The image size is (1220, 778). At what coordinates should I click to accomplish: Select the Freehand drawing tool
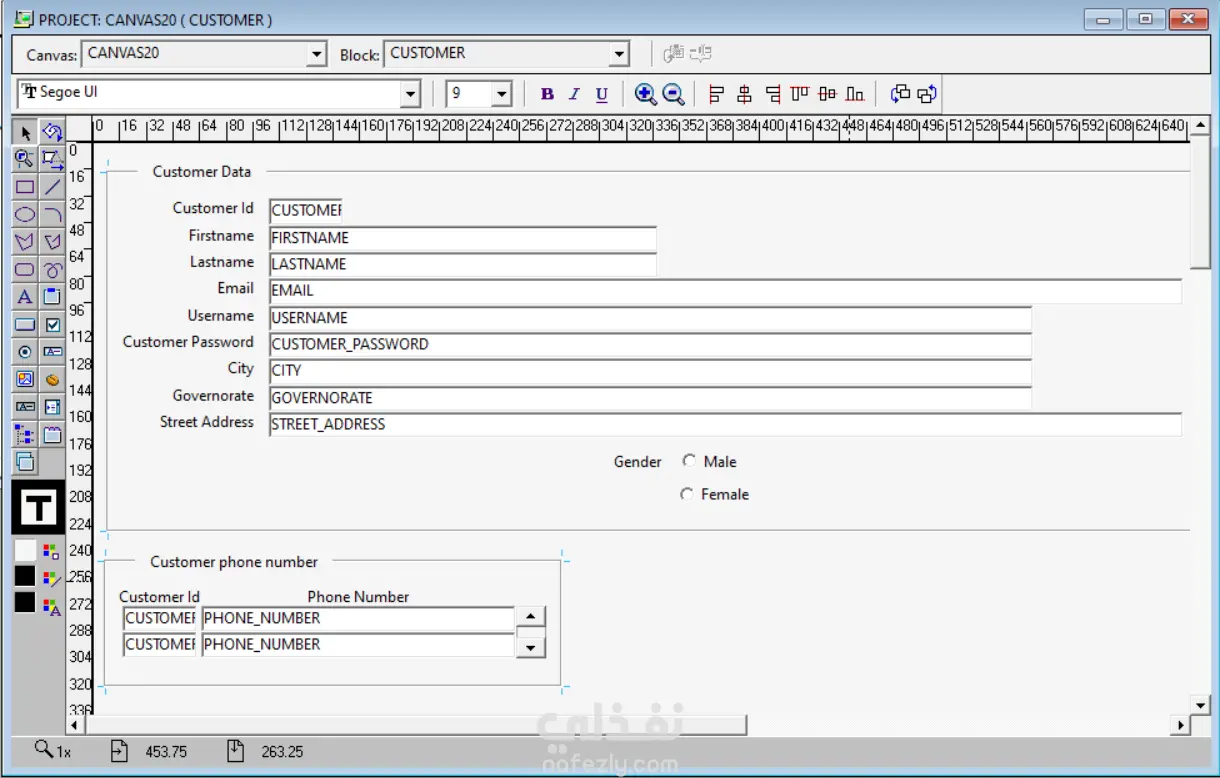click(53, 269)
